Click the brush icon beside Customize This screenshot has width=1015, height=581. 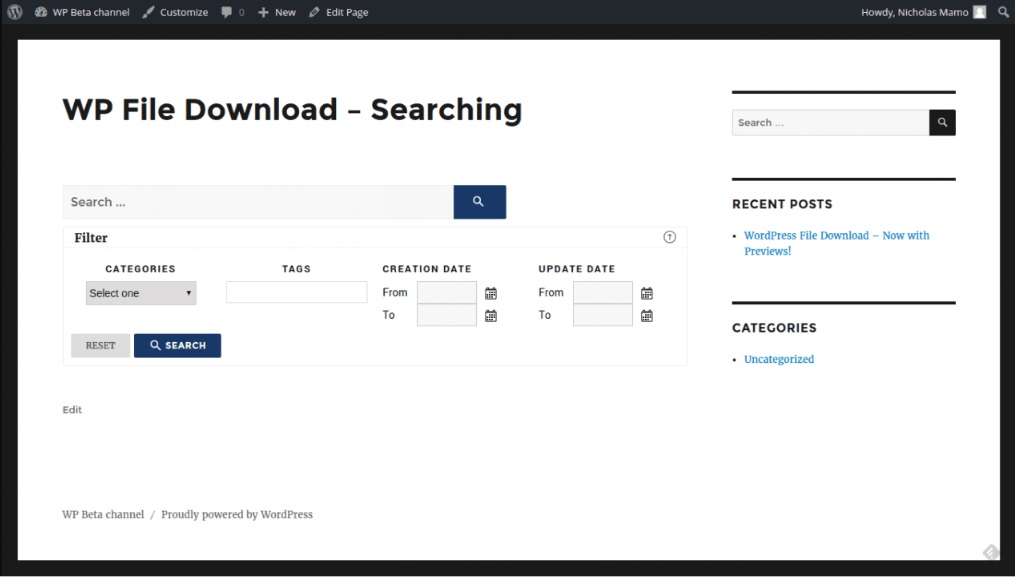point(148,12)
